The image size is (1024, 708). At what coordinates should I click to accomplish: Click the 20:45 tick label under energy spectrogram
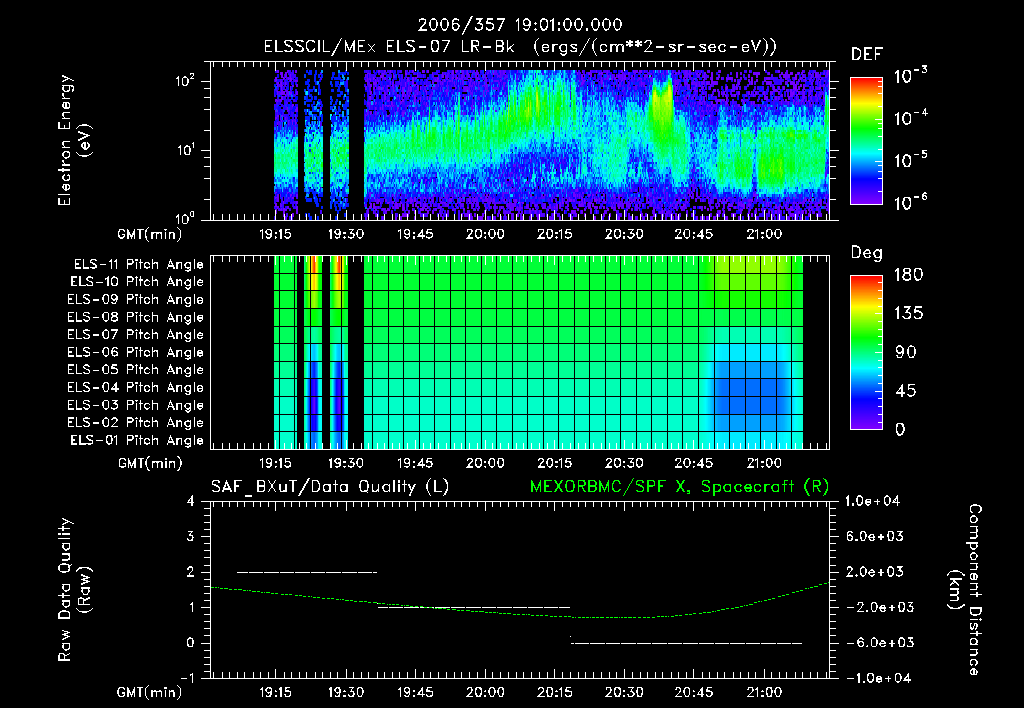pyautogui.click(x=694, y=234)
